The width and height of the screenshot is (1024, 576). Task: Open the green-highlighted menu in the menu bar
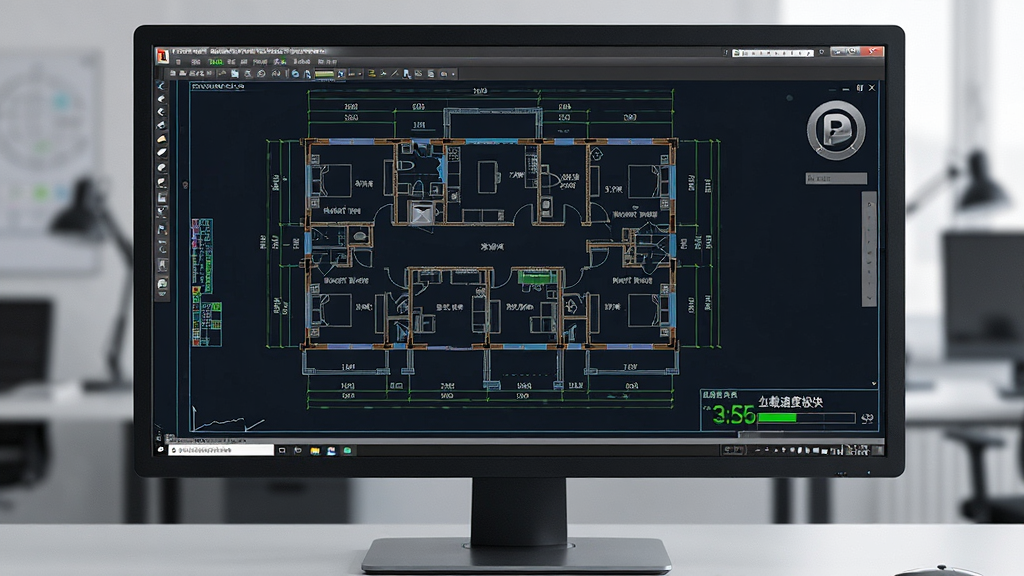[x=215, y=62]
